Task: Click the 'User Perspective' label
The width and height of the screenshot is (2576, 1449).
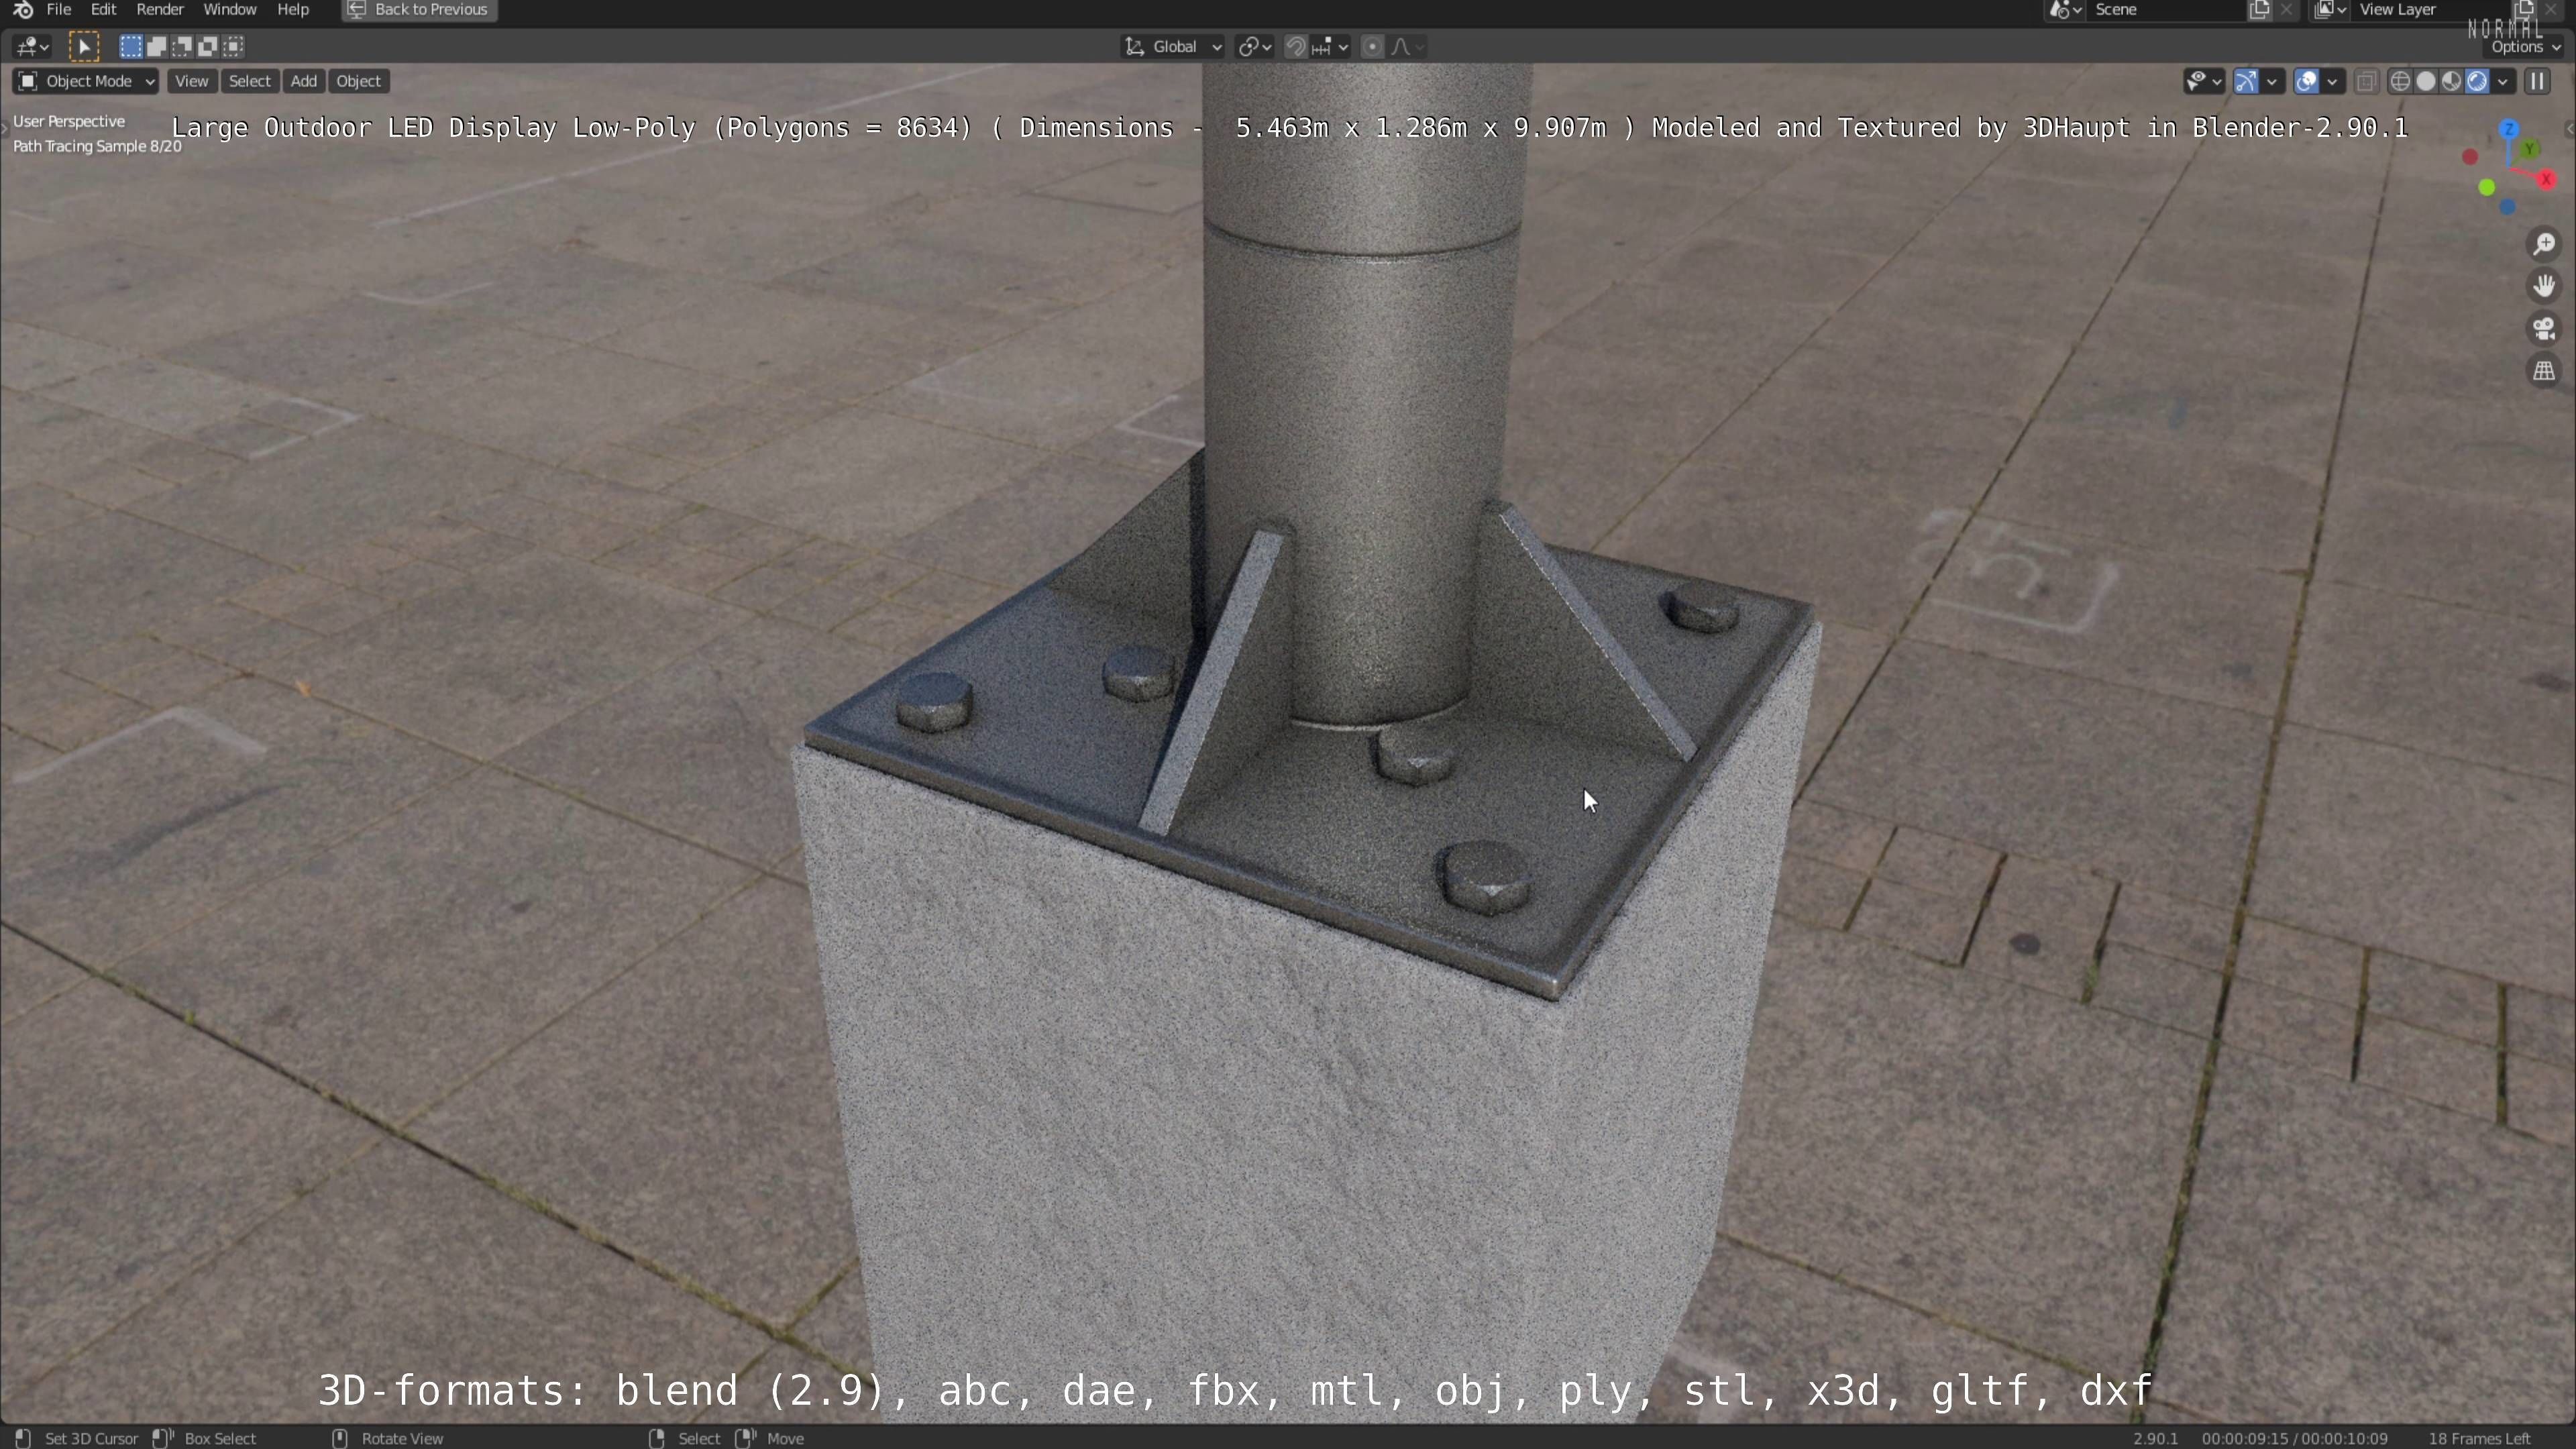Action: pos(69,121)
